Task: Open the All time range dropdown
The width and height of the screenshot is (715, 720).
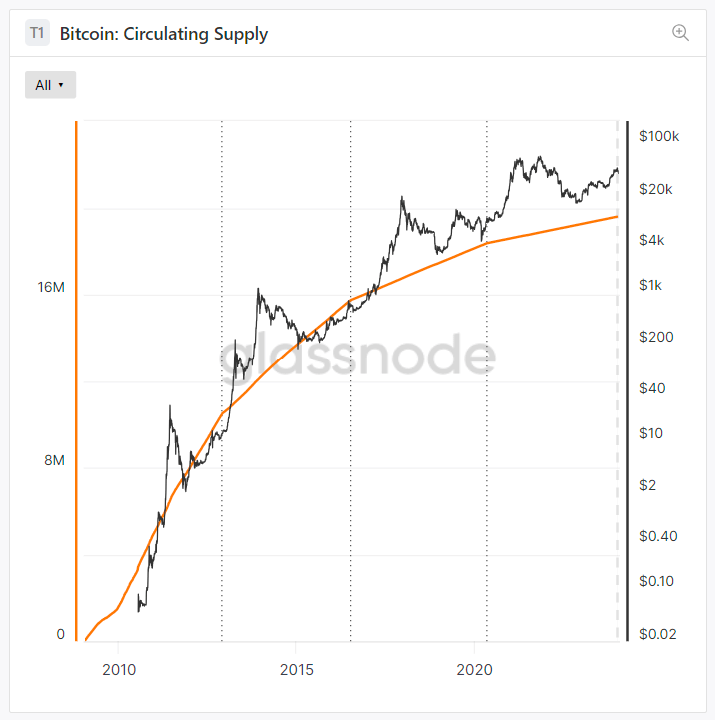Action: [50, 85]
